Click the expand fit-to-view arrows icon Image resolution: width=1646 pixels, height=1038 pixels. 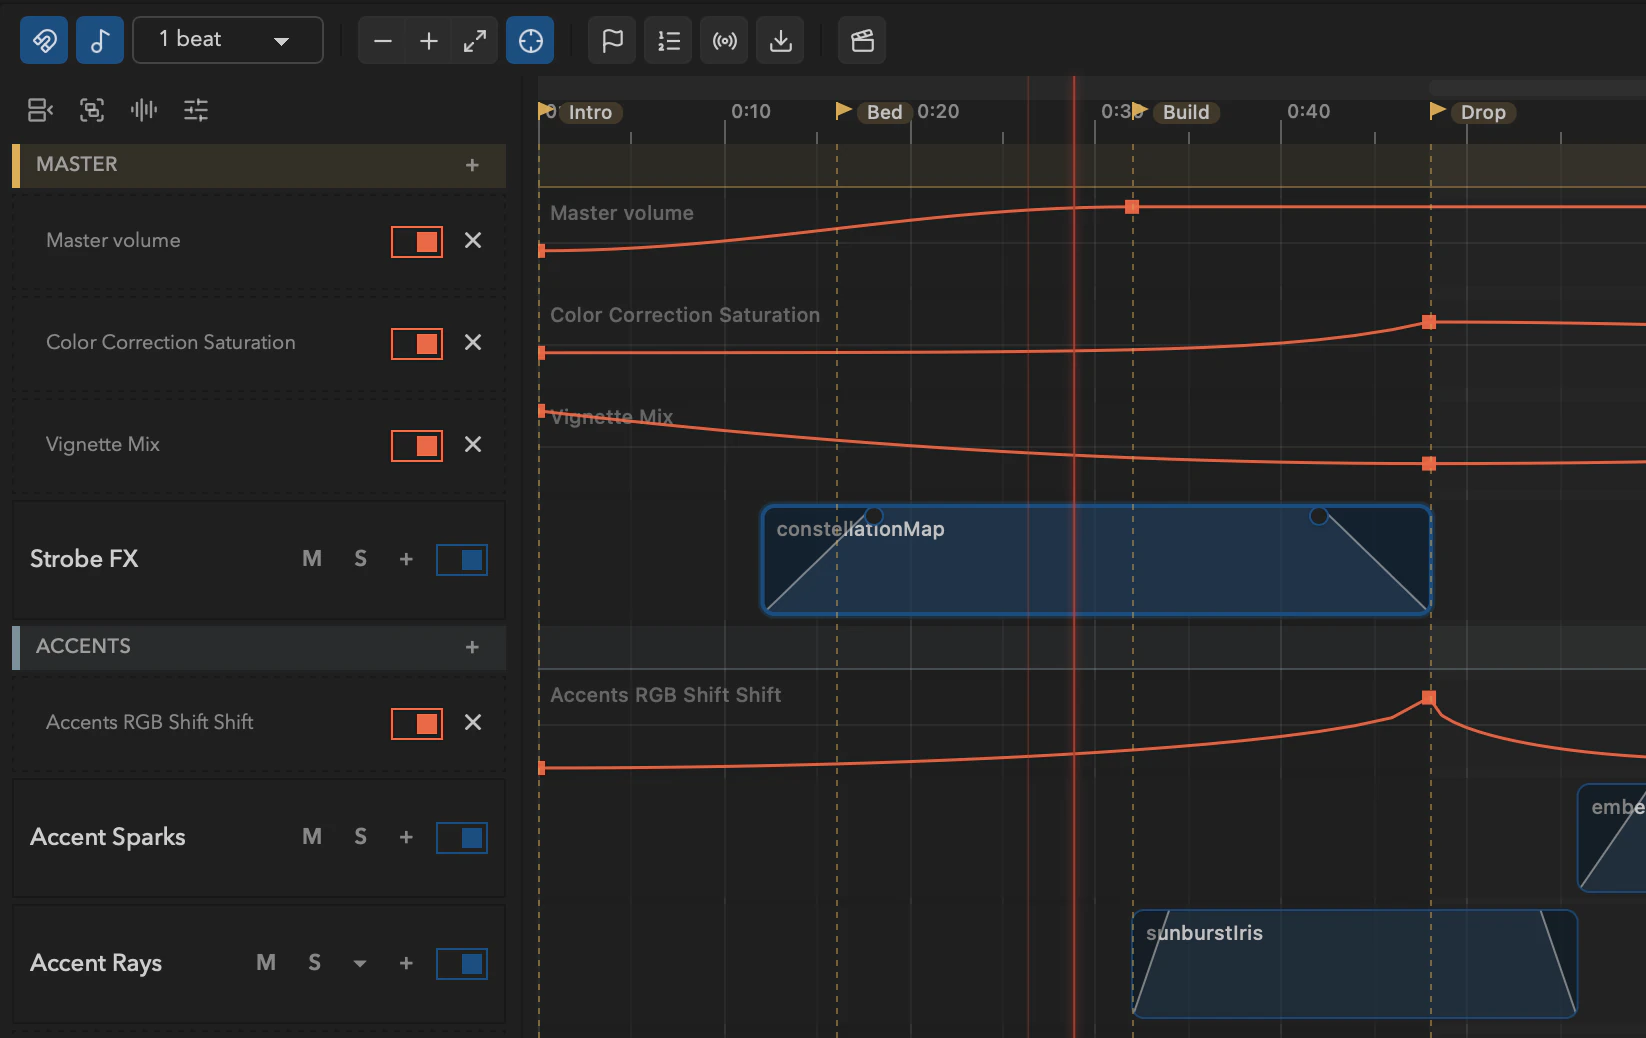(474, 41)
